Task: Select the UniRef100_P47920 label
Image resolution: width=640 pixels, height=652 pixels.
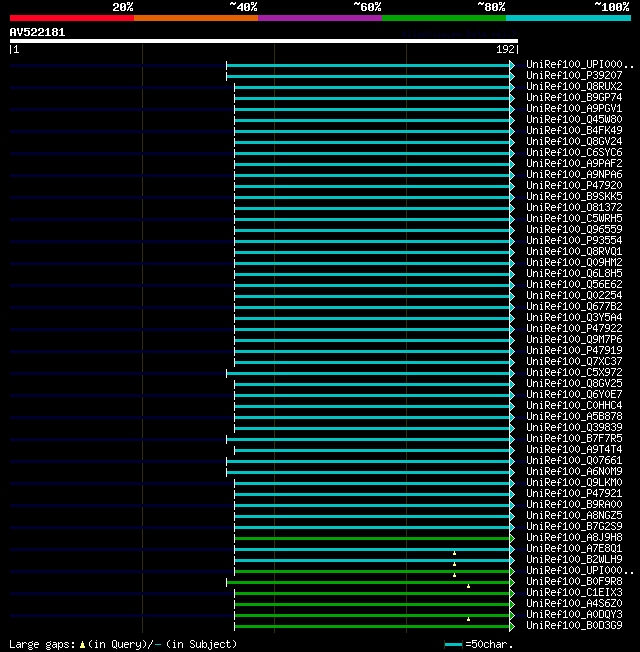Action: point(574,185)
